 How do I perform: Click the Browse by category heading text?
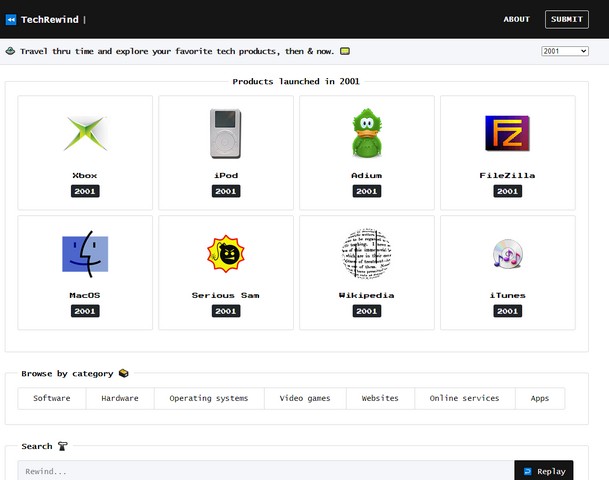pos(67,373)
